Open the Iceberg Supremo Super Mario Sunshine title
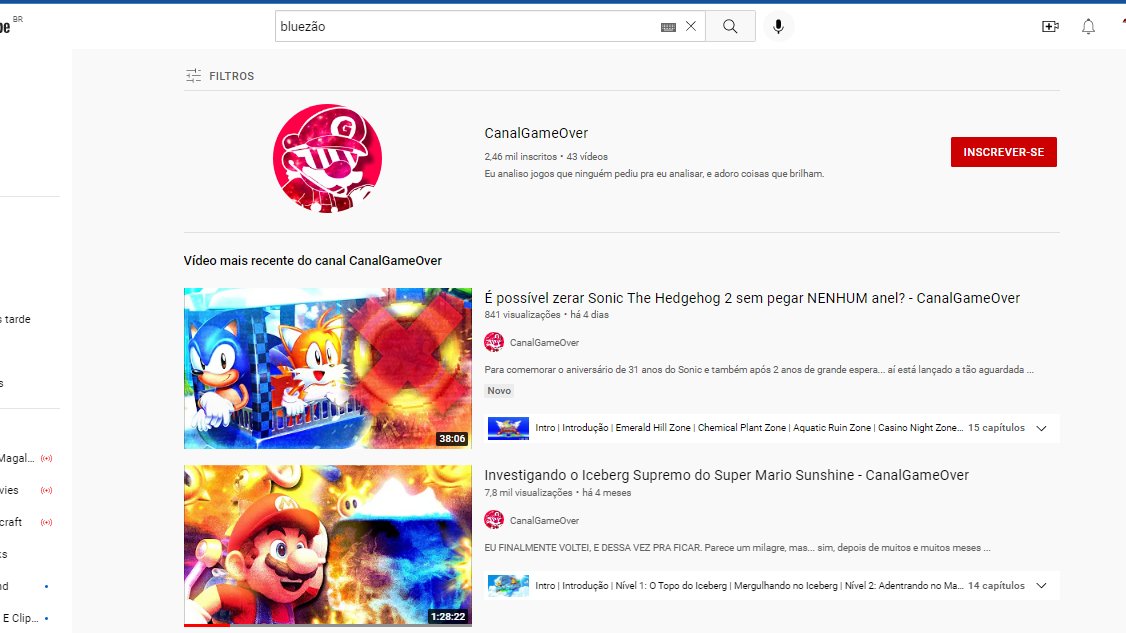The image size is (1126, 633). click(727, 475)
